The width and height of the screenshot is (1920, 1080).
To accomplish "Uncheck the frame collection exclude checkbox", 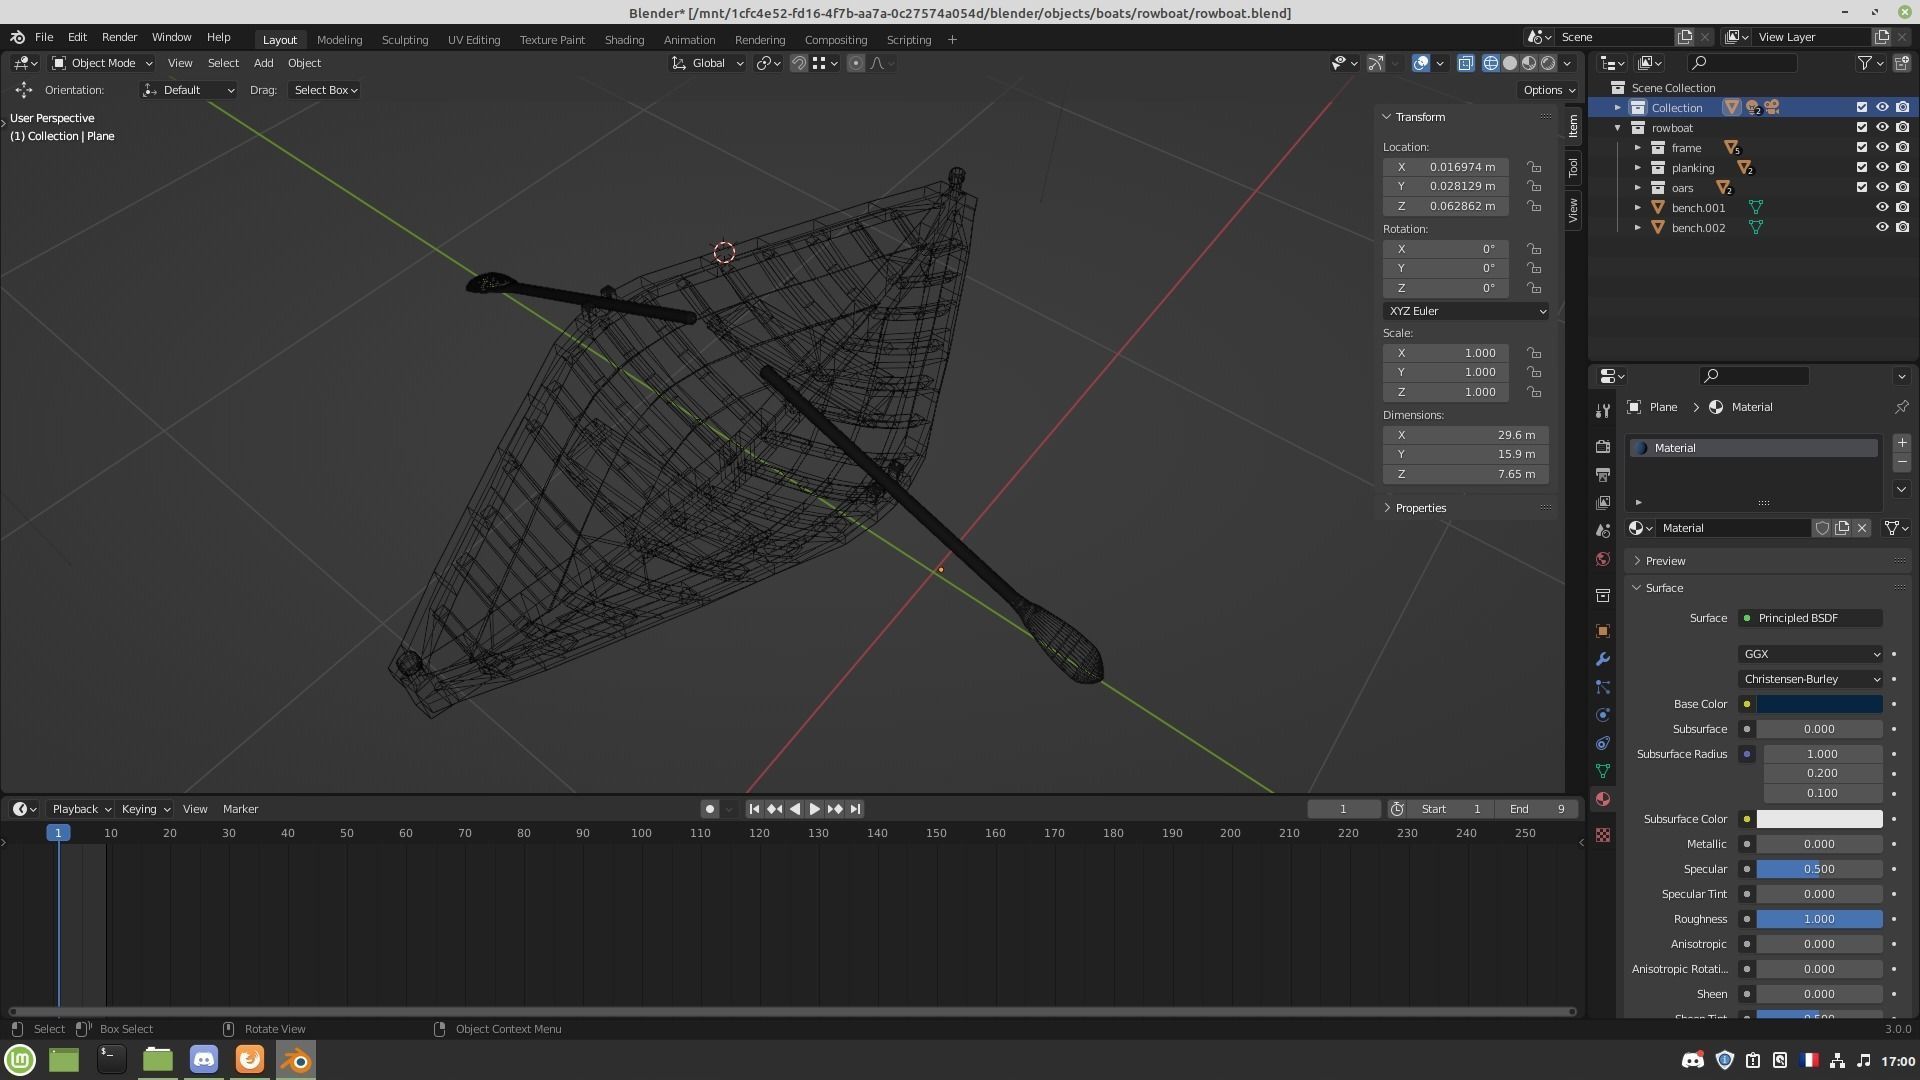I will [1861, 148].
